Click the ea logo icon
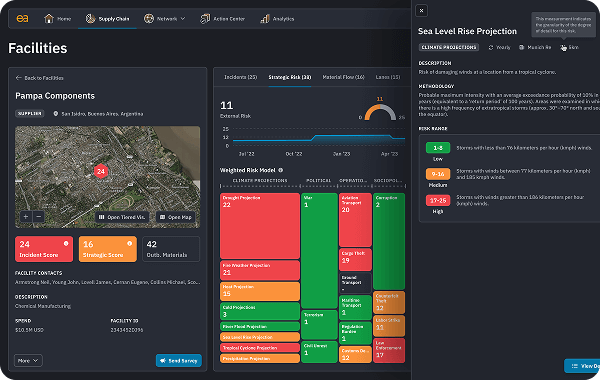 point(22,18)
